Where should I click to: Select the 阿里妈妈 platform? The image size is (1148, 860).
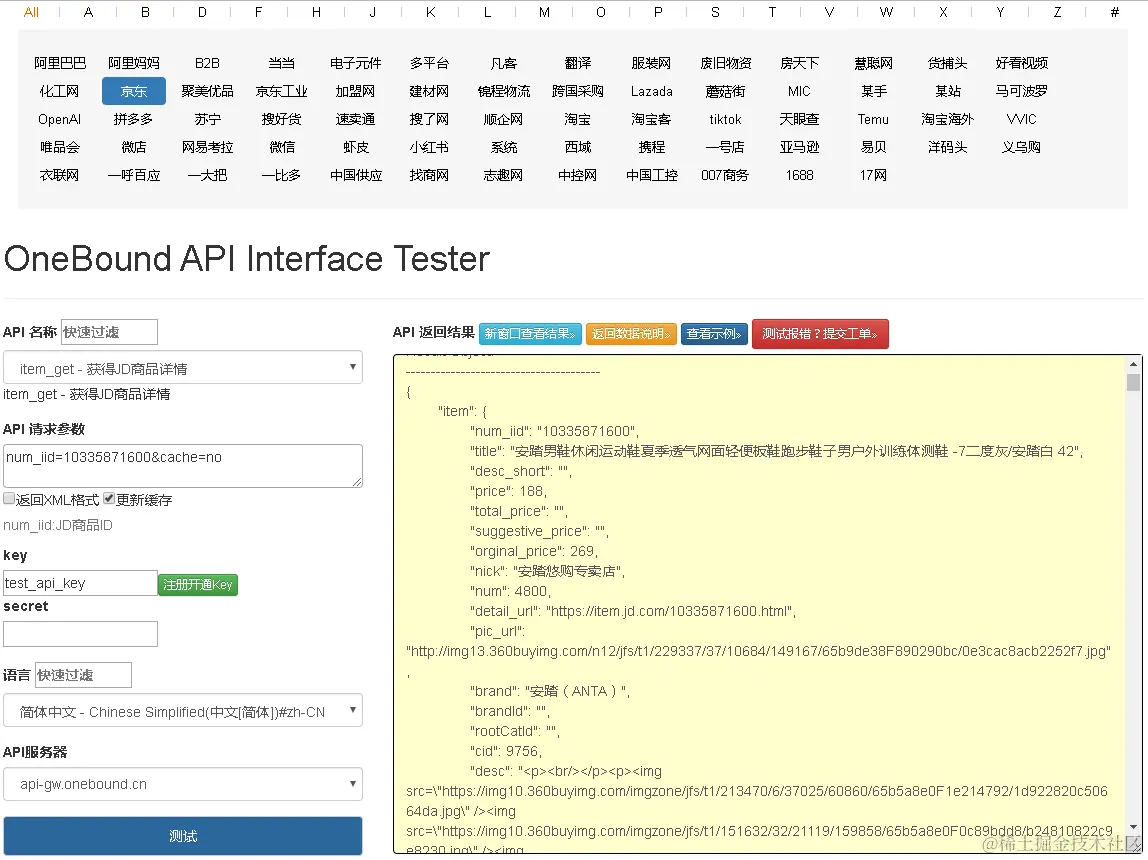(x=134, y=63)
